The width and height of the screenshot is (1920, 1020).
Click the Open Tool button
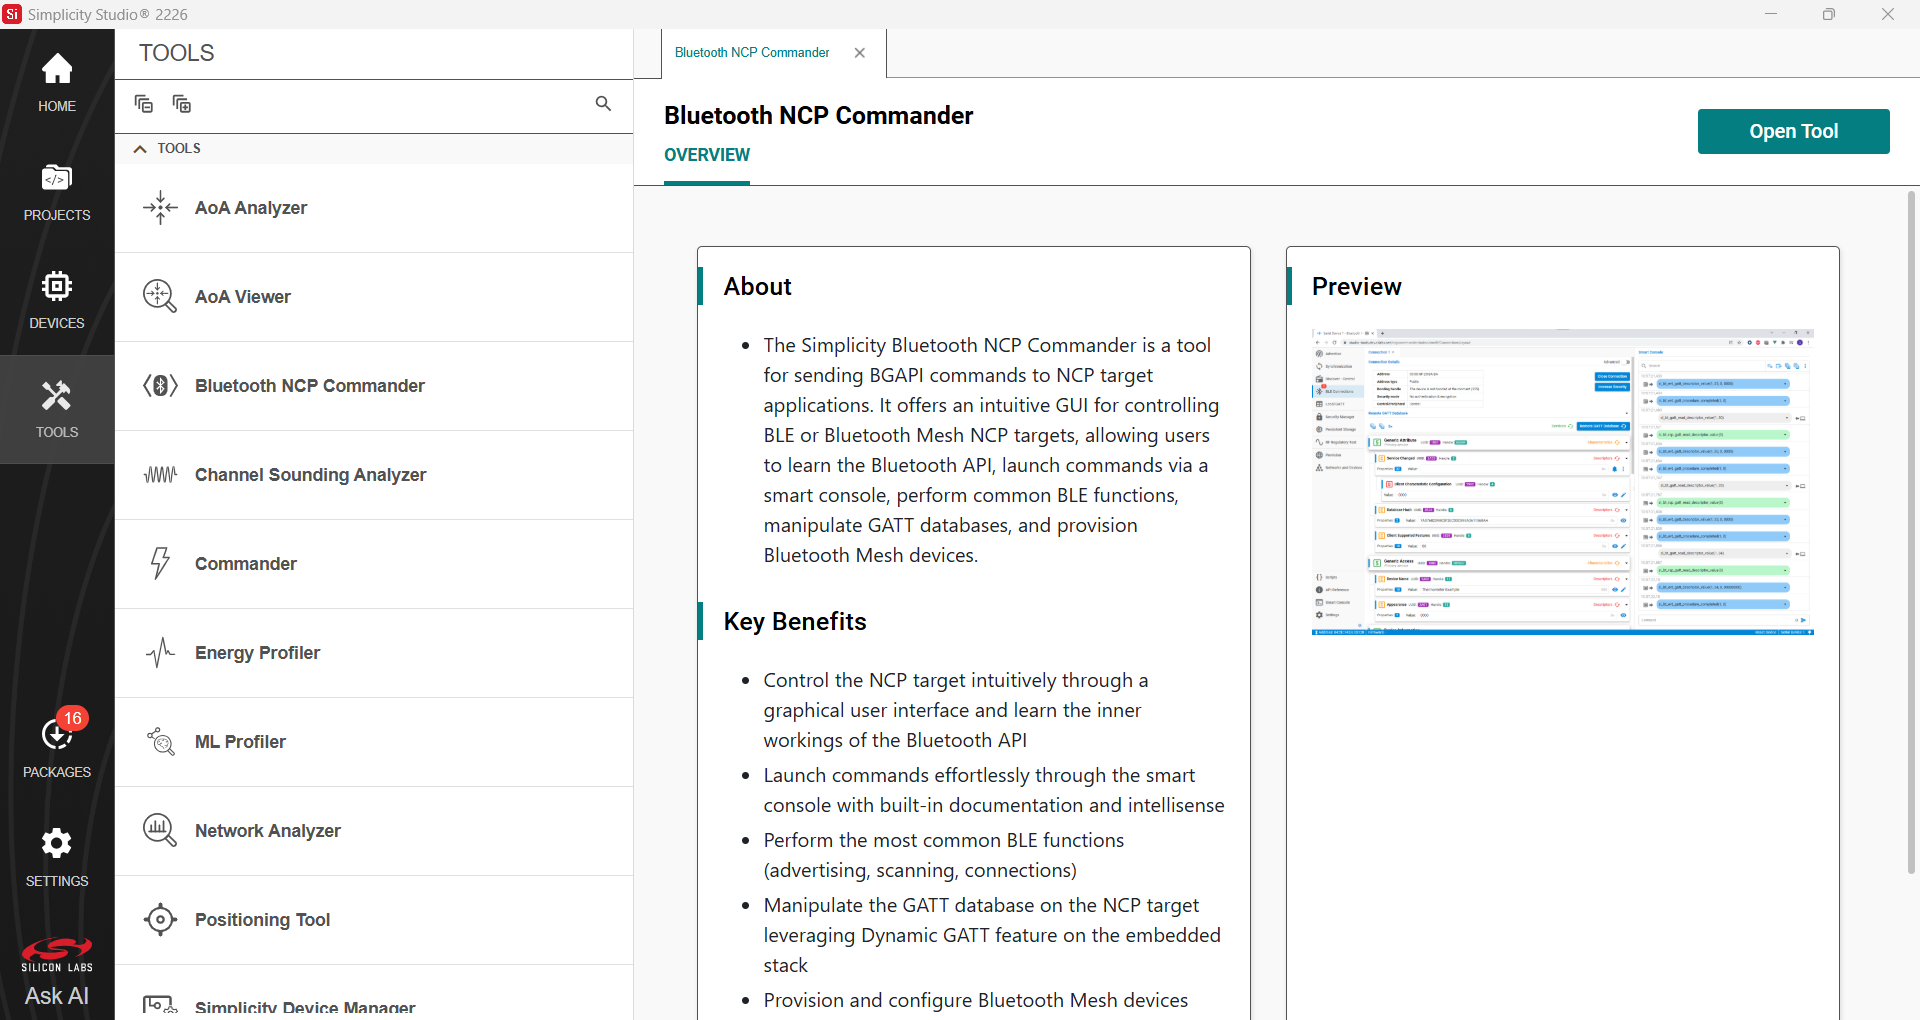pos(1794,131)
